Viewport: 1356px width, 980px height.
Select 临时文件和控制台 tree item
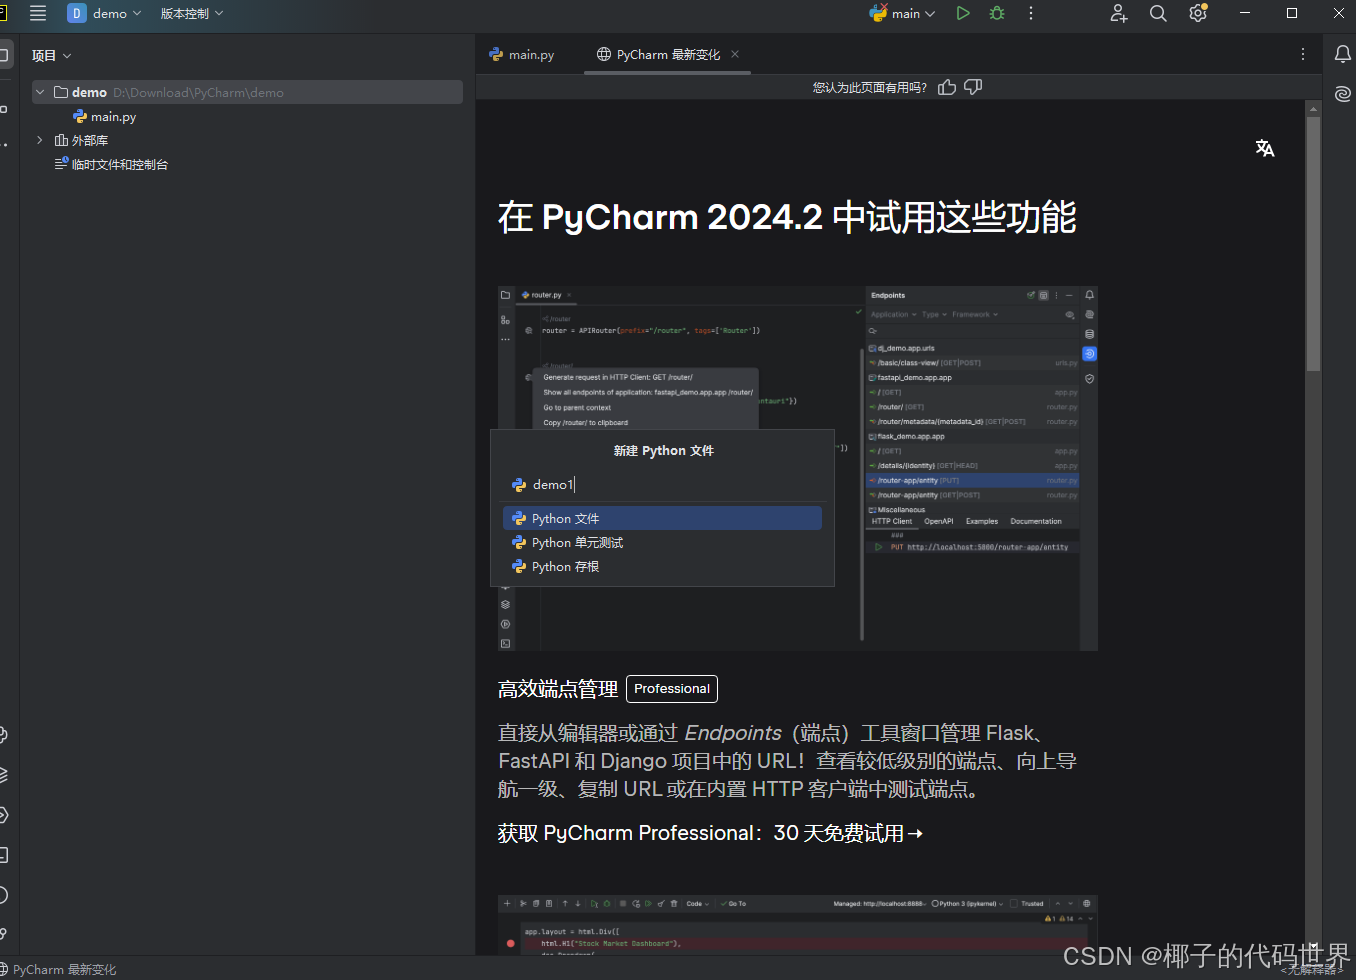pyautogui.click(x=111, y=164)
